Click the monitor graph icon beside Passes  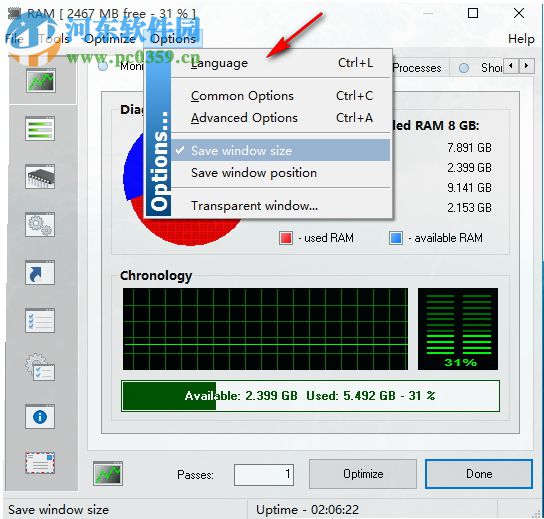(x=108, y=474)
